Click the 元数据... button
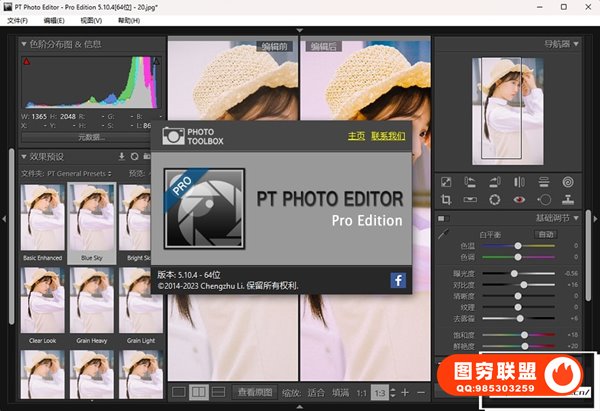The height and width of the screenshot is (411, 600). click(x=91, y=137)
